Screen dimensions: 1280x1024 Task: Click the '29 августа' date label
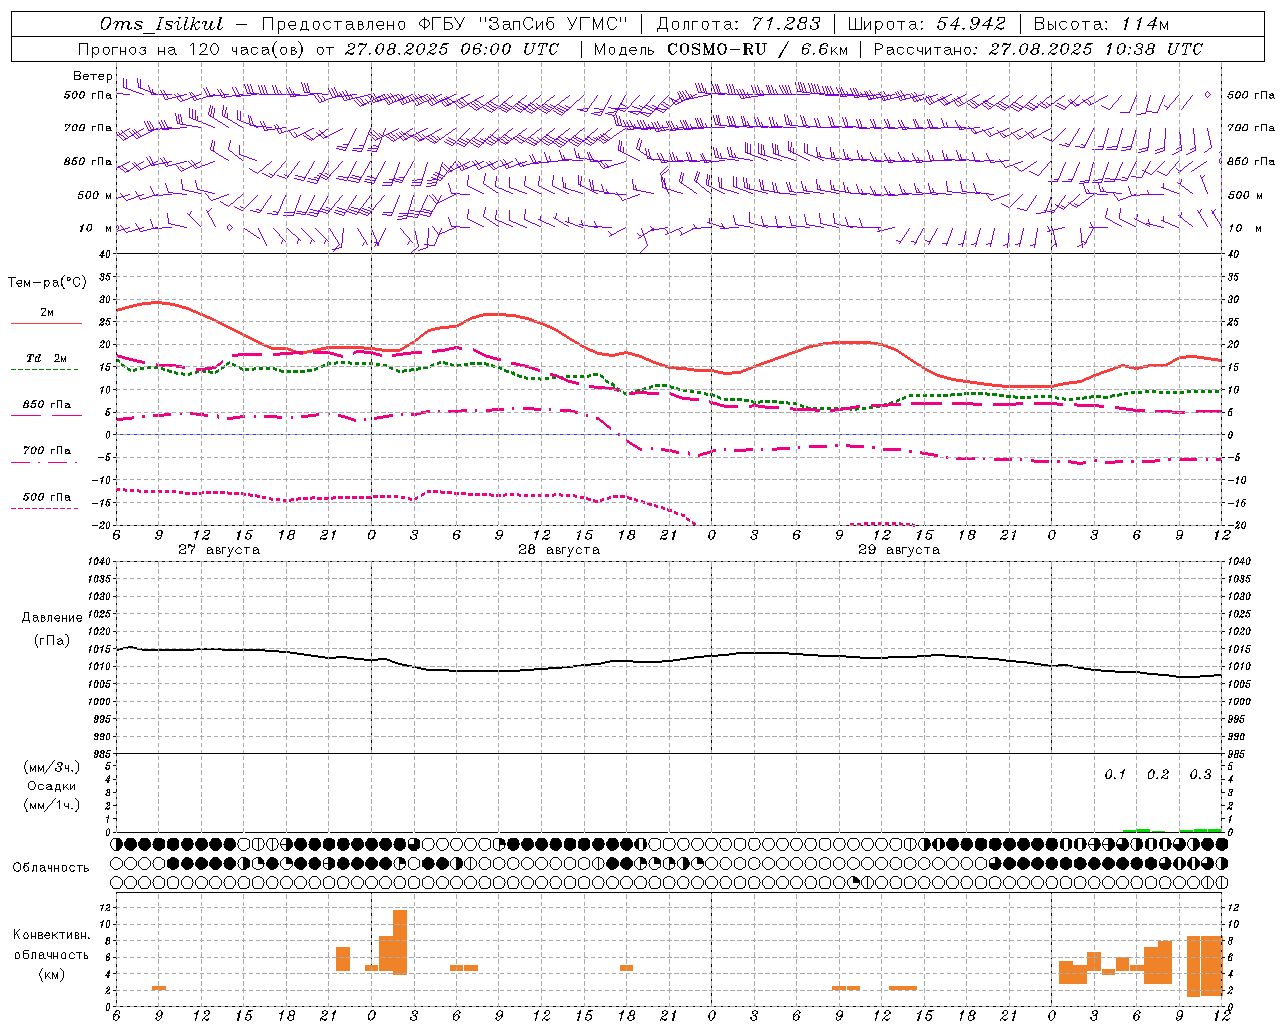coord(899,550)
